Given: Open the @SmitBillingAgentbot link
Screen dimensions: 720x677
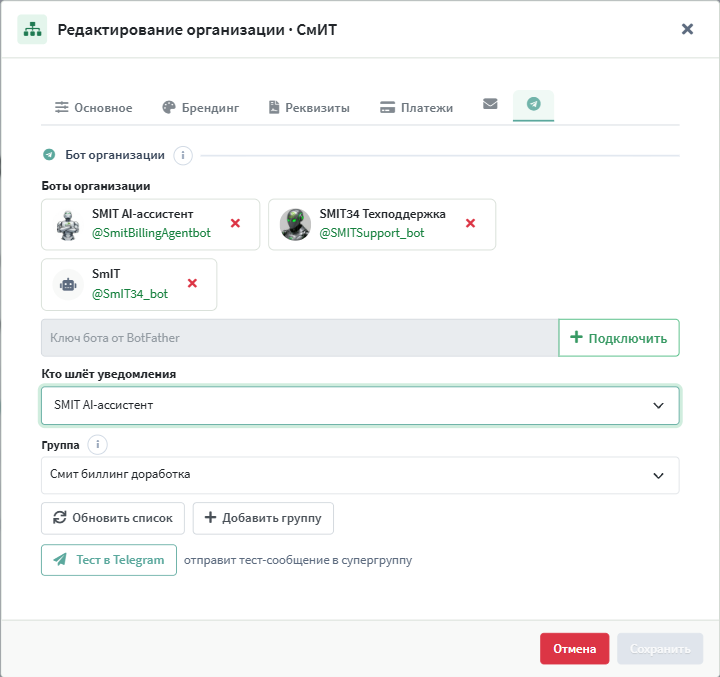Looking at the screenshot, I should click(x=151, y=233).
